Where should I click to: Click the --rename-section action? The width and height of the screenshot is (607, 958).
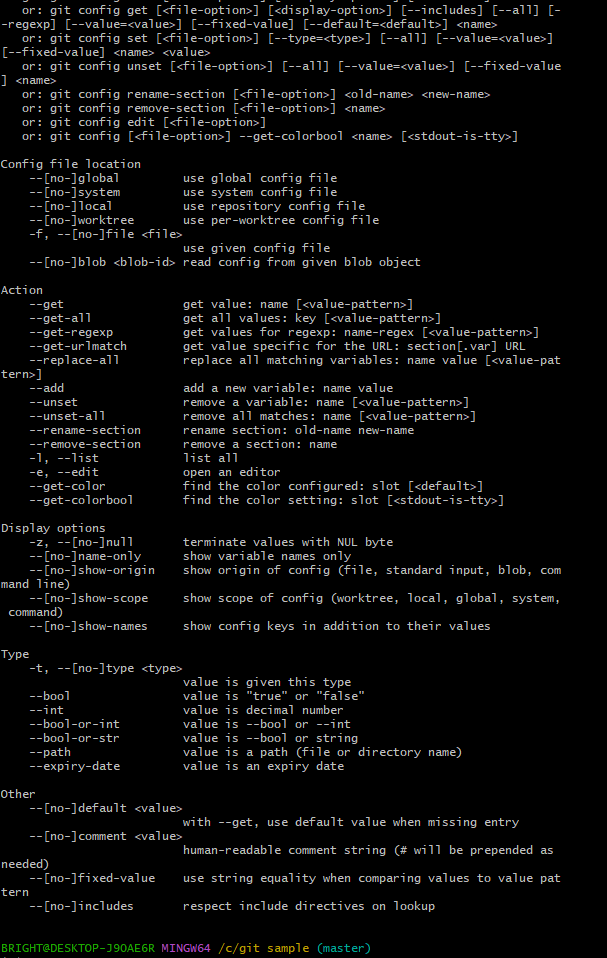point(85,430)
